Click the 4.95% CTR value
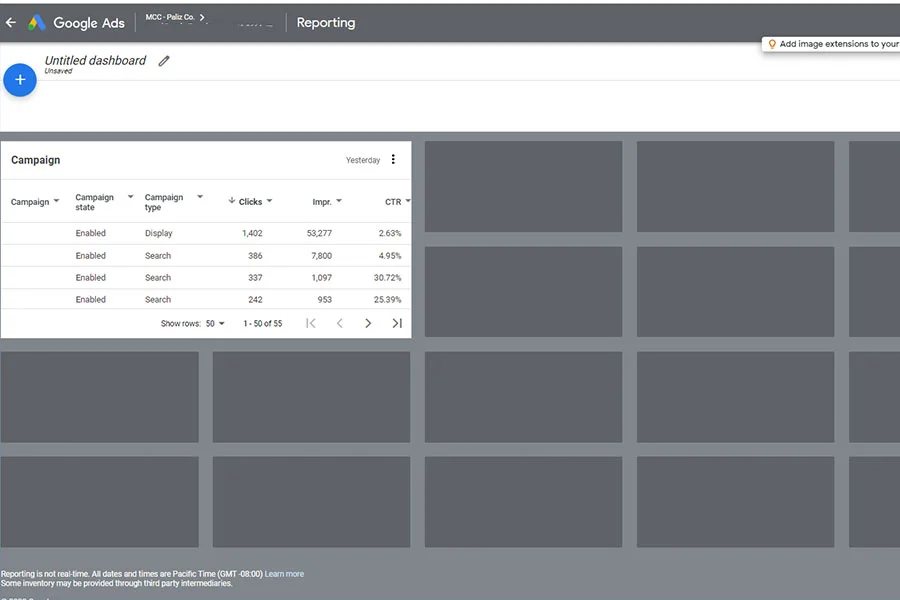This screenshot has height=600, width=900. pos(390,256)
